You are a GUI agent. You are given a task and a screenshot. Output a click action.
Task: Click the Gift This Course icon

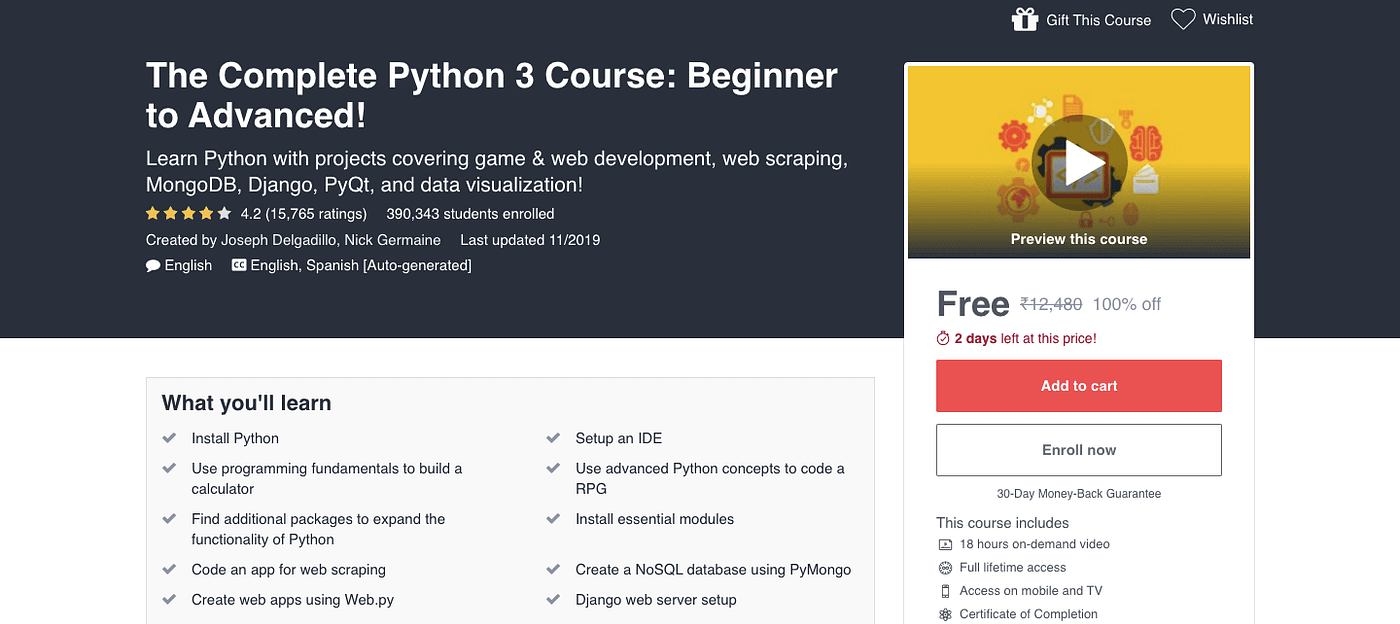coord(1024,18)
